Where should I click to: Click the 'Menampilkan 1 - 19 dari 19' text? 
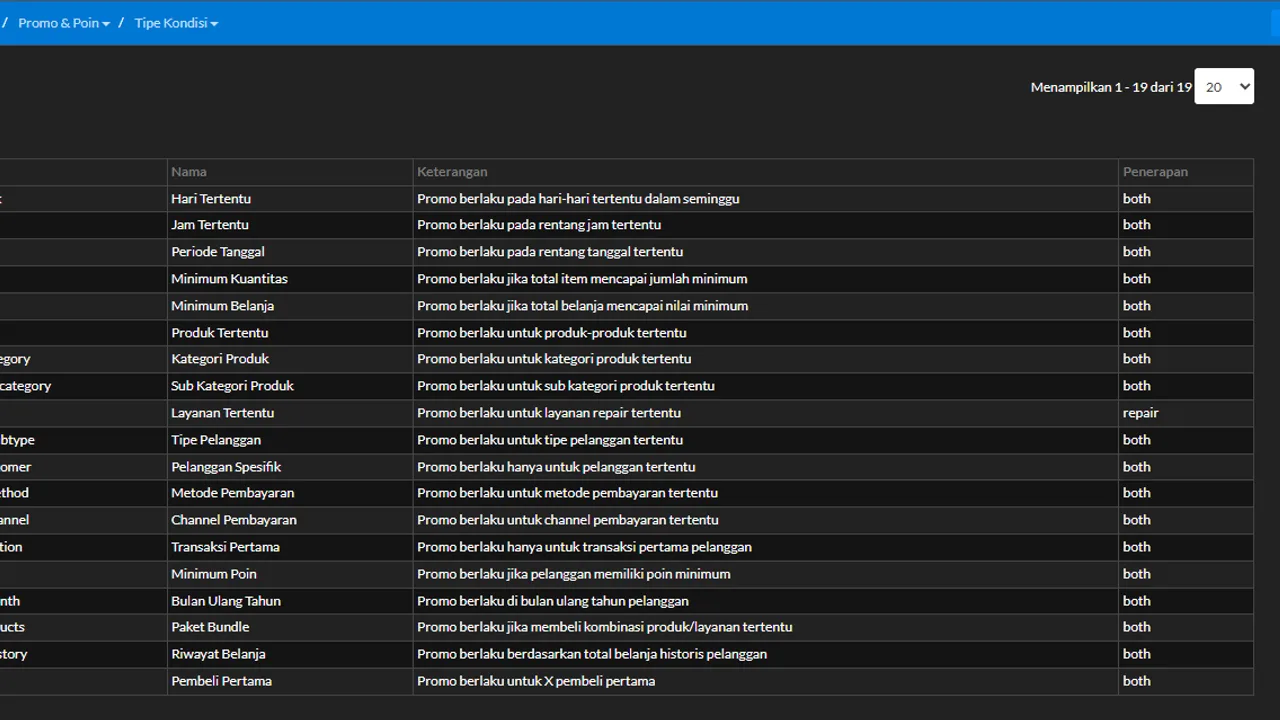1111,87
